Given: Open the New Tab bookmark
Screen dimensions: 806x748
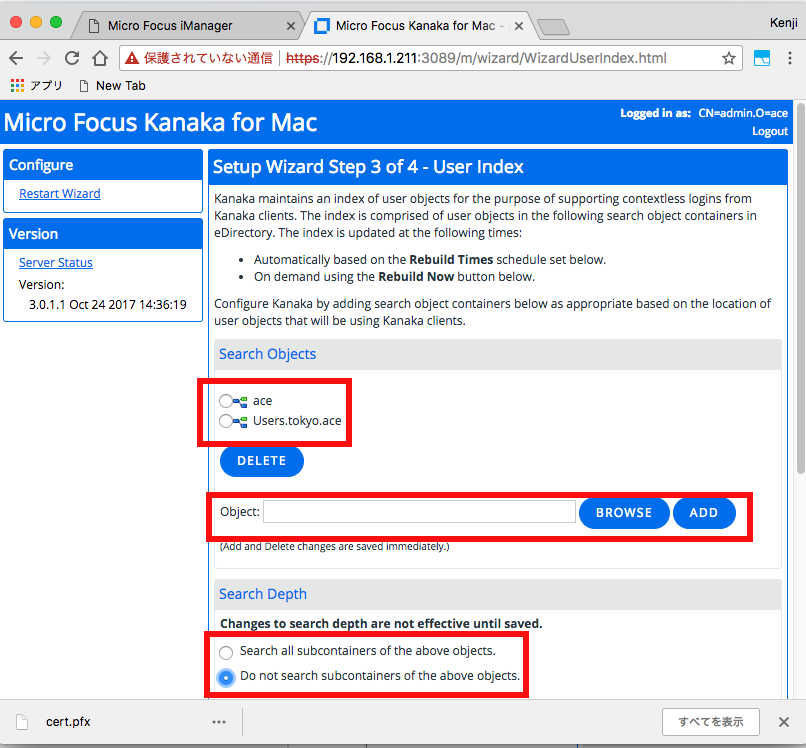Looking at the screenshot, I should point(113,85).
